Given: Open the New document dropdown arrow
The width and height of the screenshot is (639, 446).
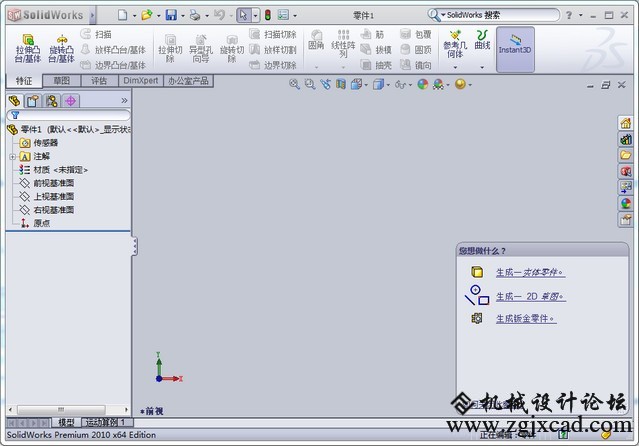Looking at the screenshot, I should tap(134, 16).
